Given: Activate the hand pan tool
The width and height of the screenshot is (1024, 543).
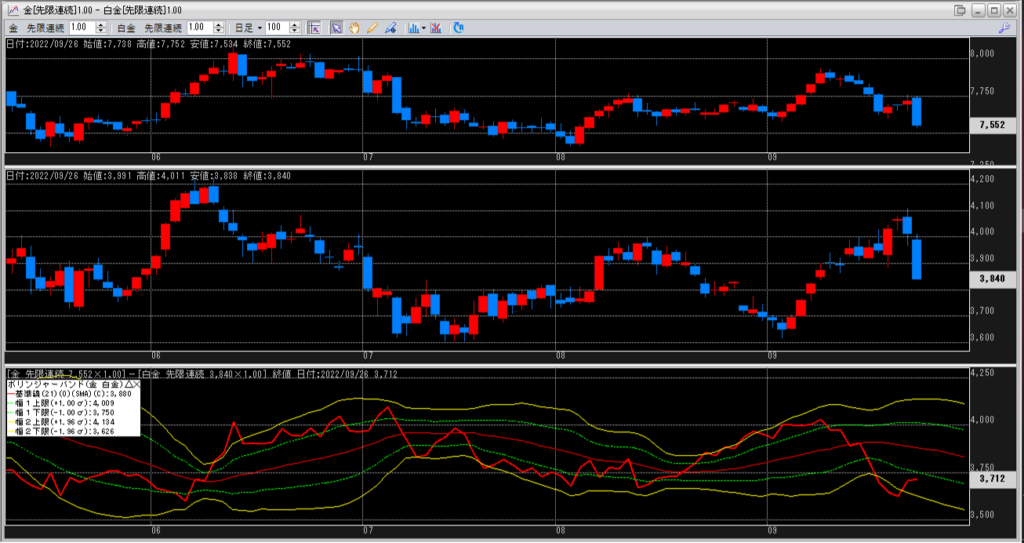Looking at the screenshot, I should click(354, 28).
